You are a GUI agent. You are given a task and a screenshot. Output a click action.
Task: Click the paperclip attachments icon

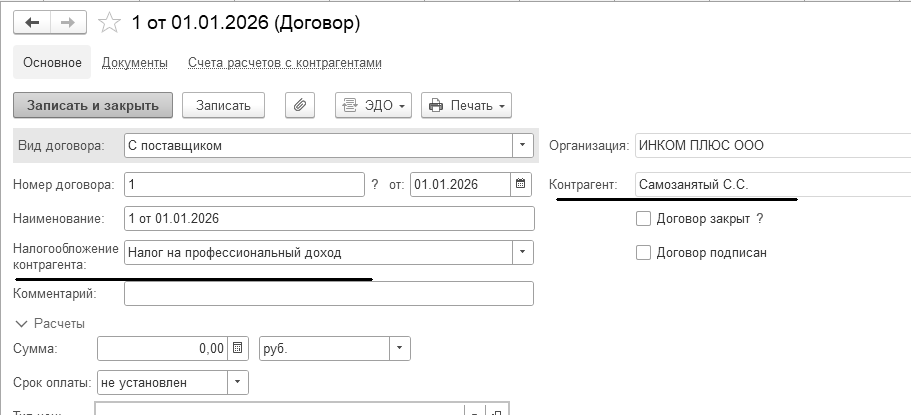point(300,105)
